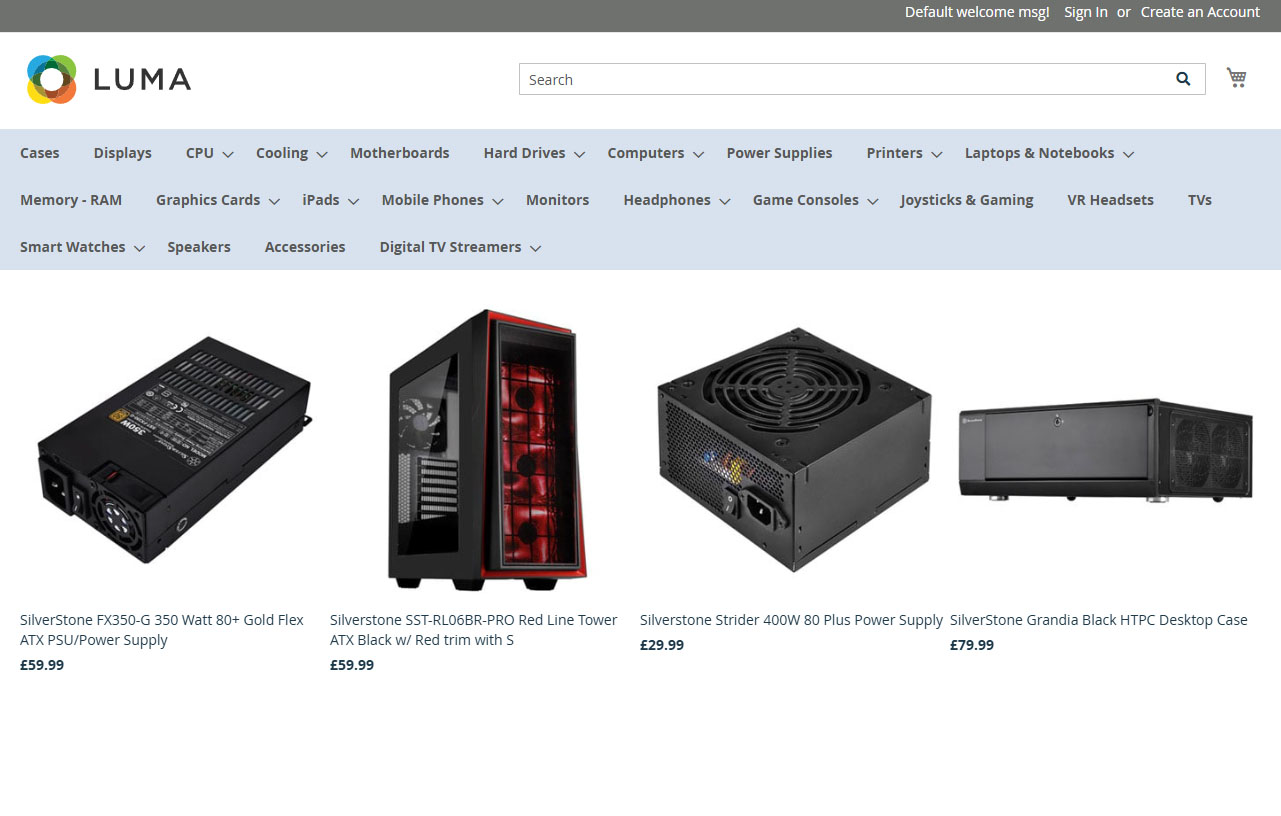1281x816 pixels.
Task: Click the search magnifier icon
Action: pos(1183,79)
